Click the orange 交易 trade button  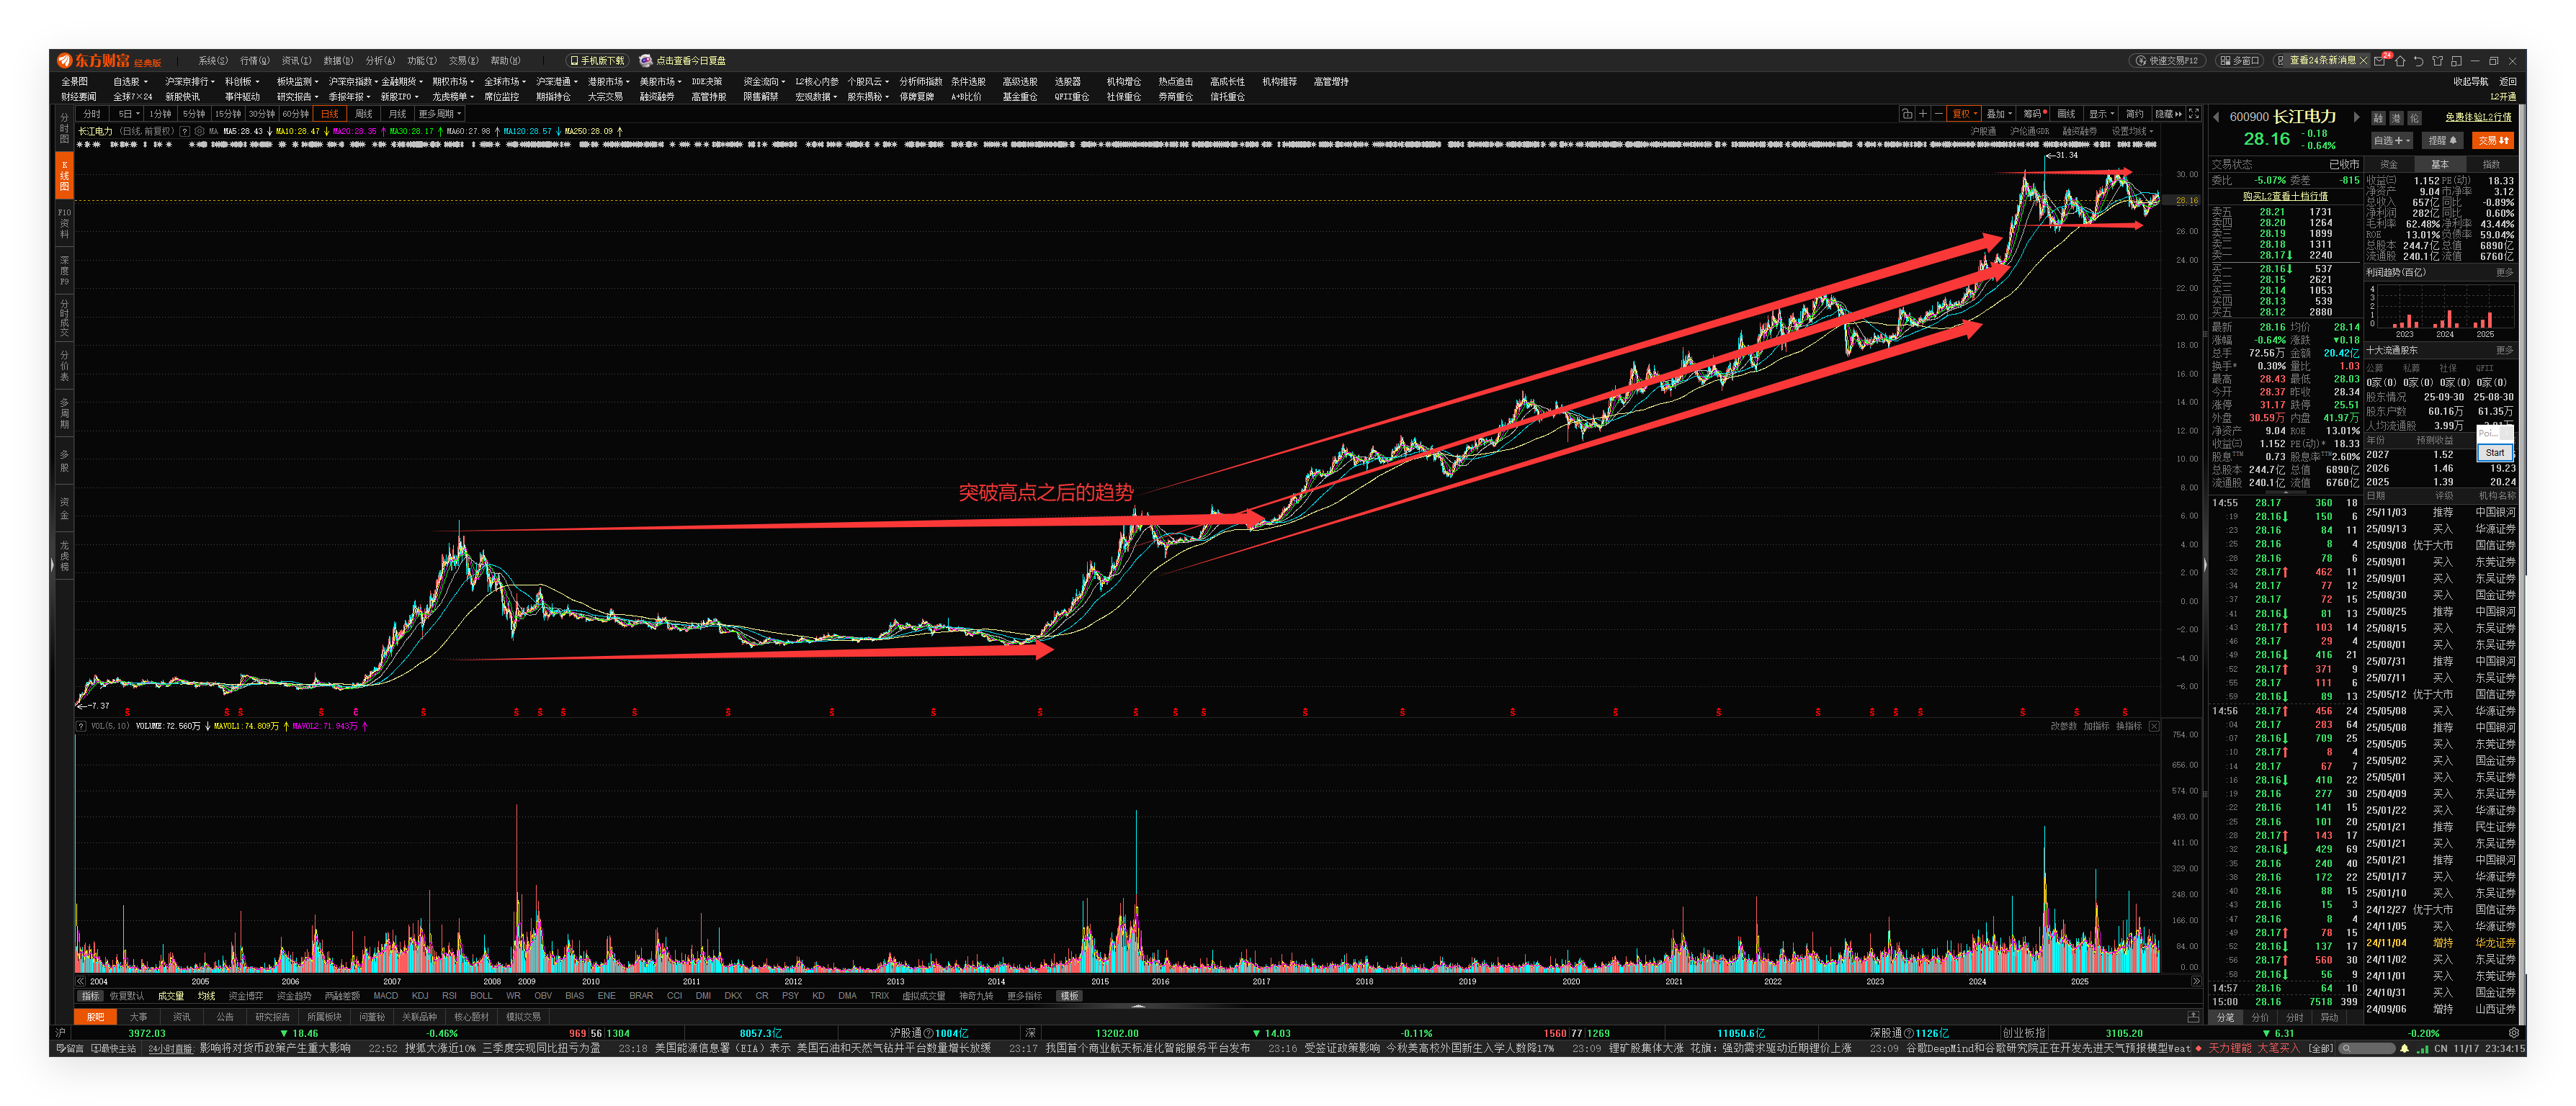(2493, 141)
